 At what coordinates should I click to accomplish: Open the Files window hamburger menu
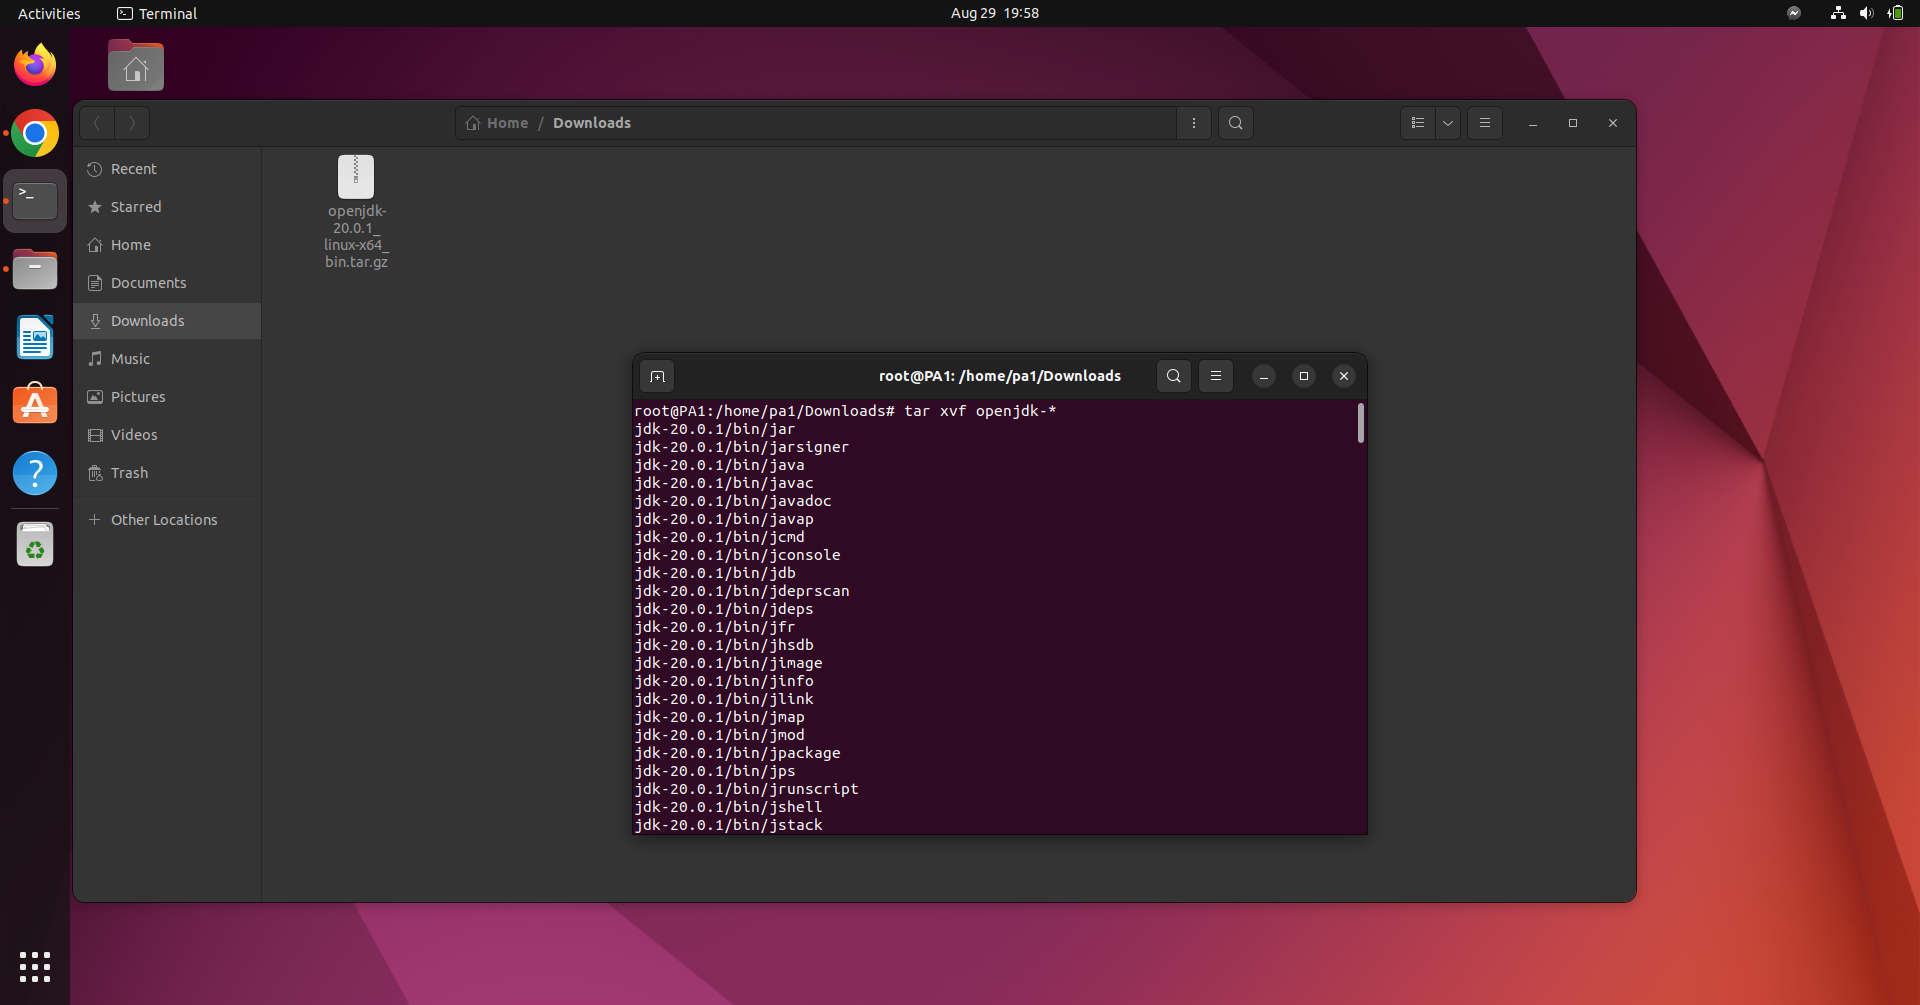pyautogui.click(x=1485, y=122)
